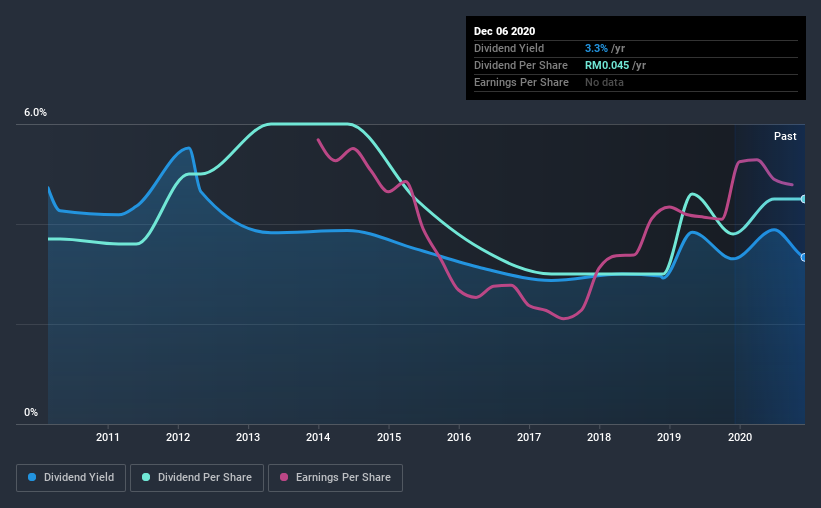The height and width of the screenshot is (508, 821).
Task: Click the Dividend Yield tooltip row label
Action: click(x=509, y=48)
